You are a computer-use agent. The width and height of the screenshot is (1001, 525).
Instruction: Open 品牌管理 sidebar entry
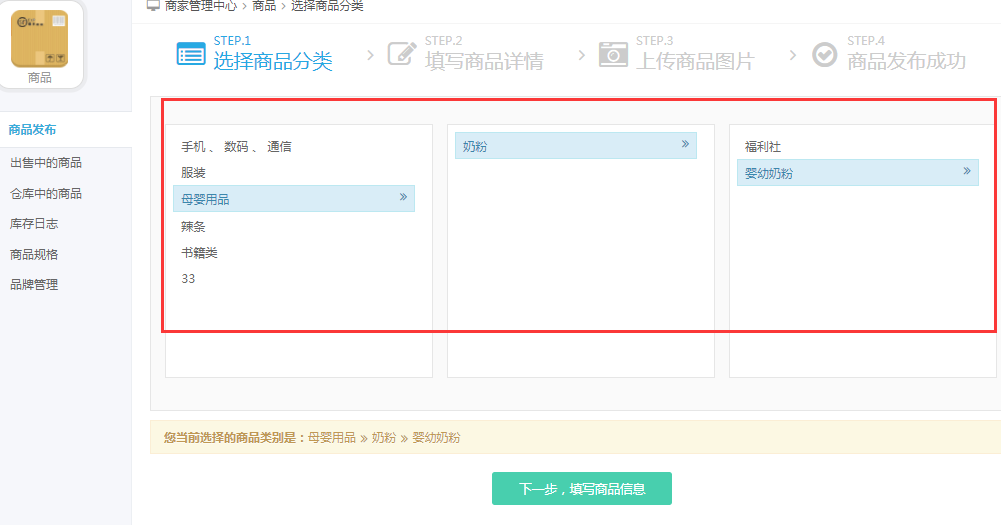[34, 284]
